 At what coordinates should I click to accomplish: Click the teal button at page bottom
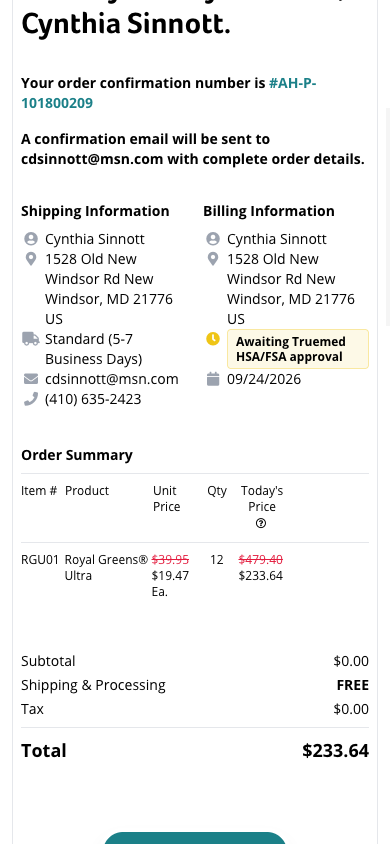[x=195, y=838]
